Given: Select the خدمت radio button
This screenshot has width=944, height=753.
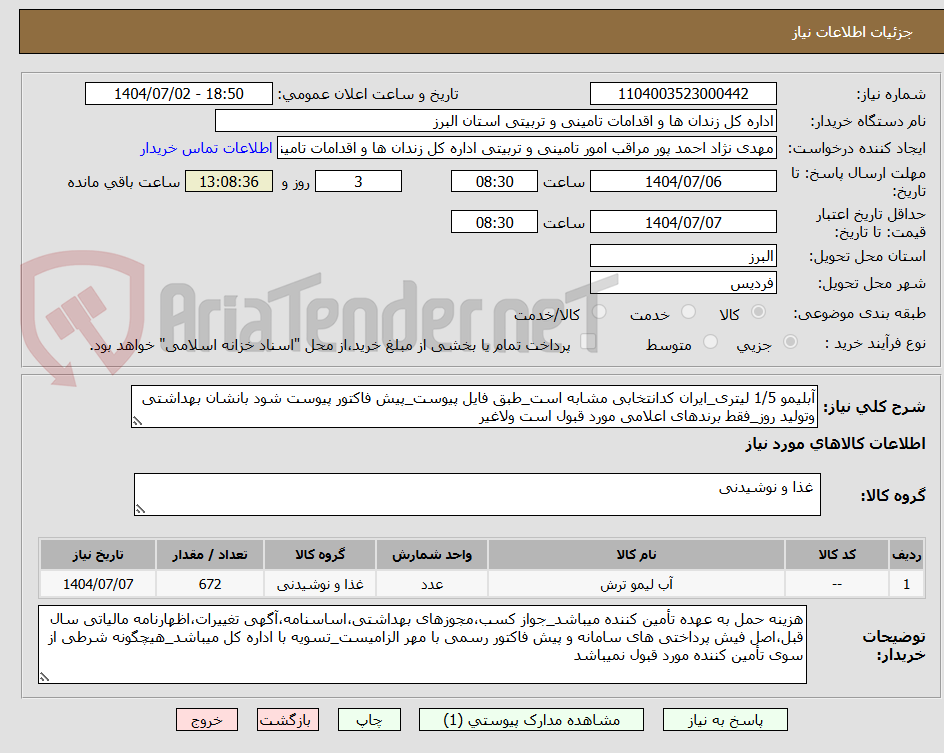Looking at the screenshot, I should tap(688, 311).
